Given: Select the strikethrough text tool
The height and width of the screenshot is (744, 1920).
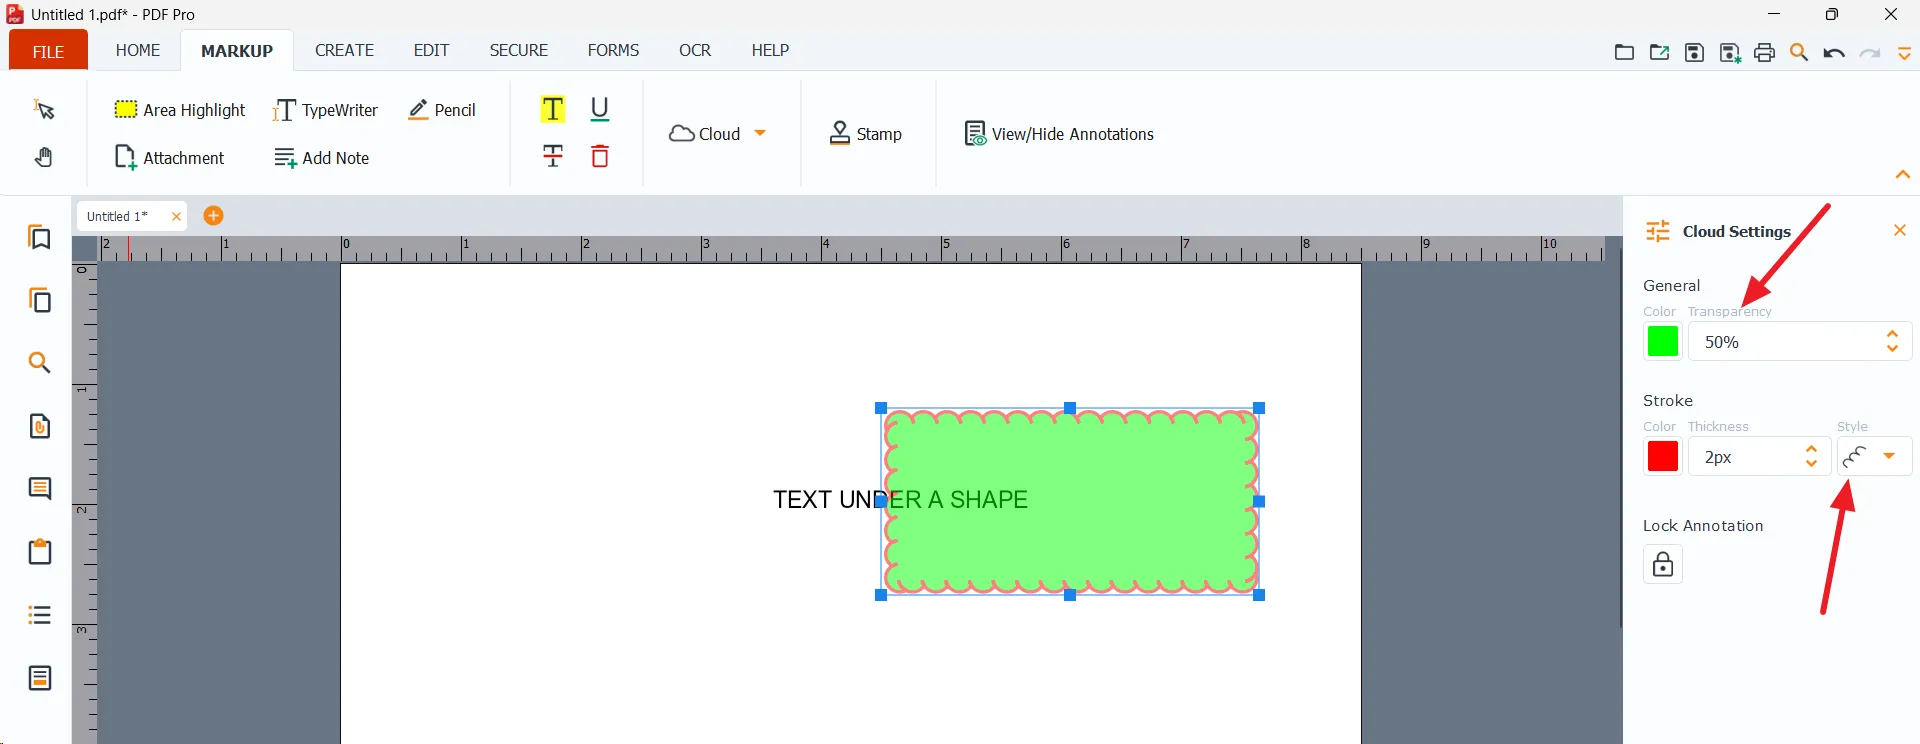Looking at the screenshot, I should pos(553,157).
